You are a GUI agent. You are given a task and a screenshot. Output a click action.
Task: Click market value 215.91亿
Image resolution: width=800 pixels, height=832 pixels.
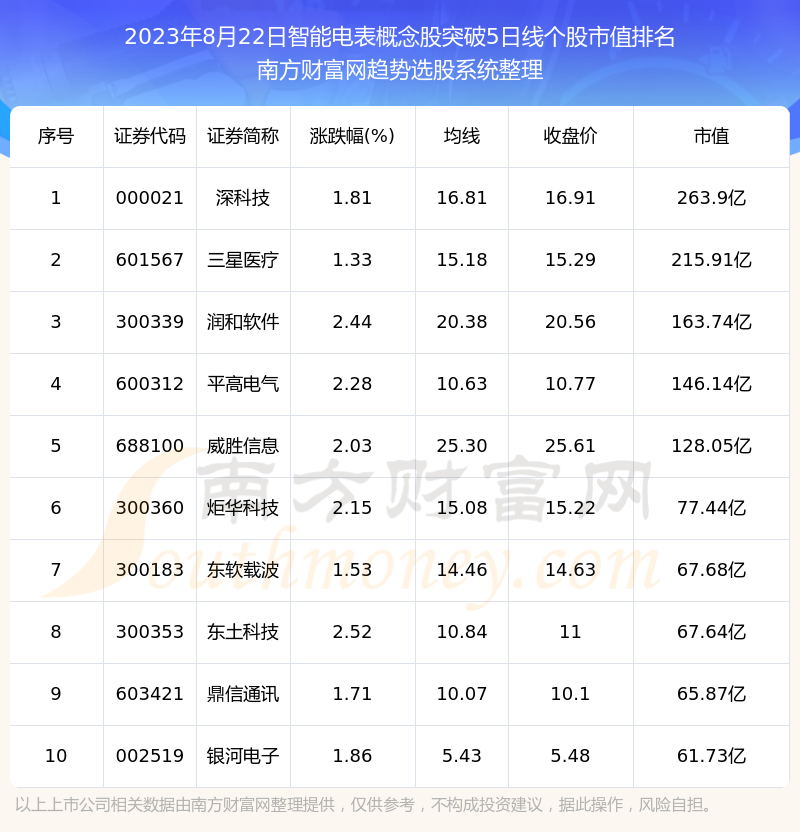click(711, 260)
